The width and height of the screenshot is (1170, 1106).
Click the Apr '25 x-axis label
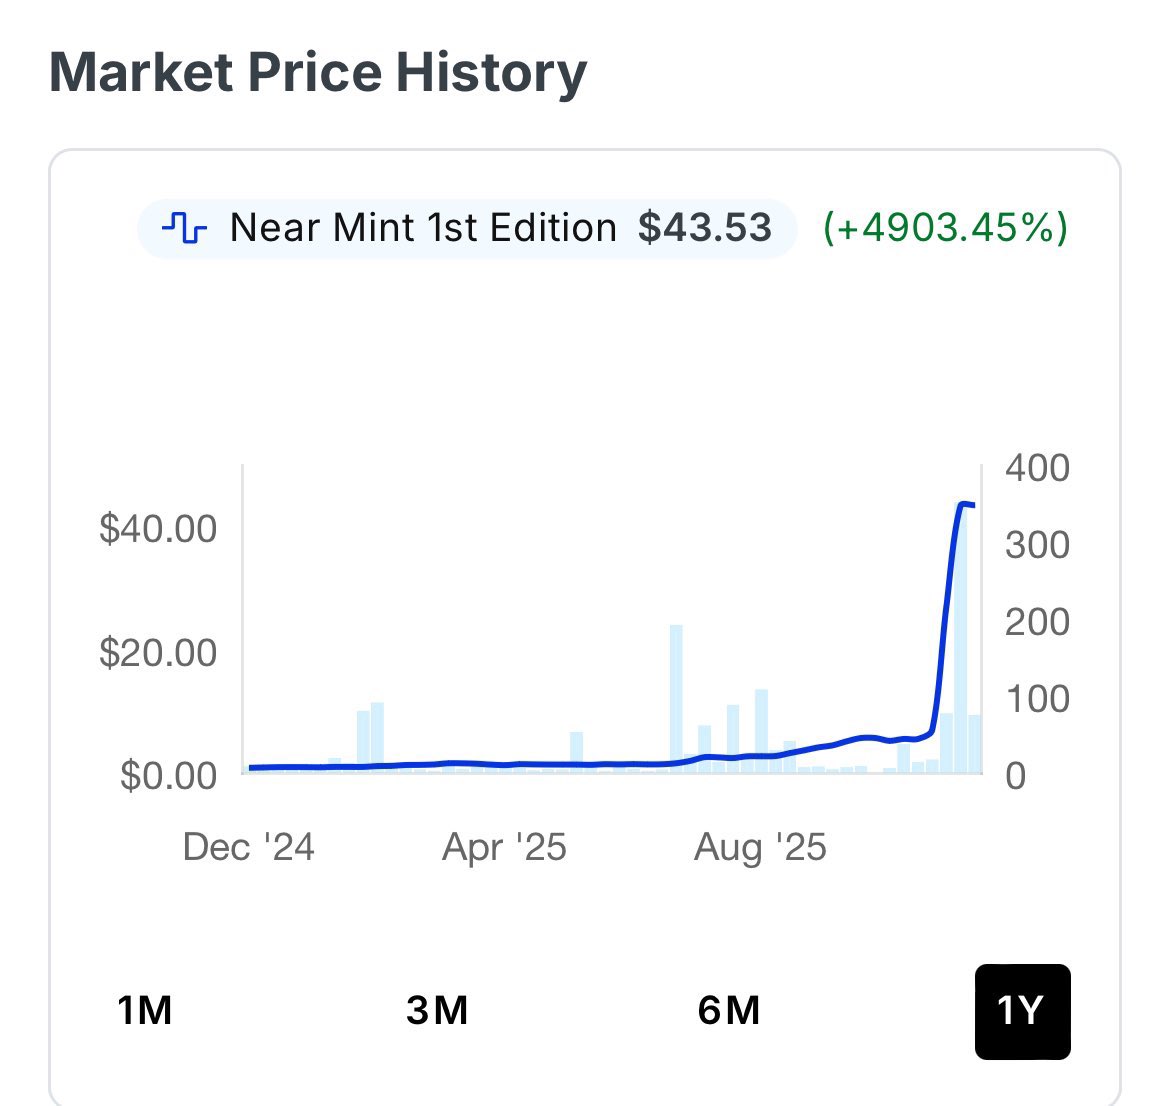point(504,848)
